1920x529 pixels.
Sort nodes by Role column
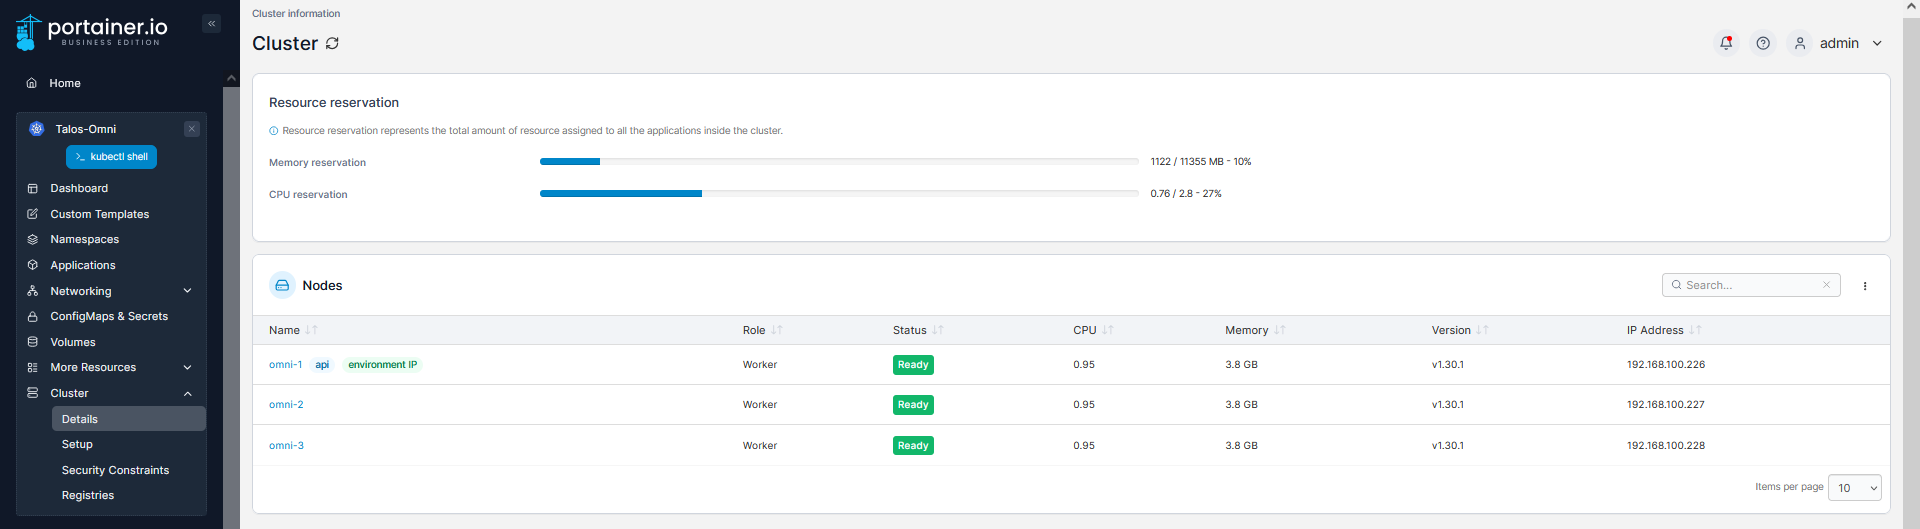tap(762, 330)
